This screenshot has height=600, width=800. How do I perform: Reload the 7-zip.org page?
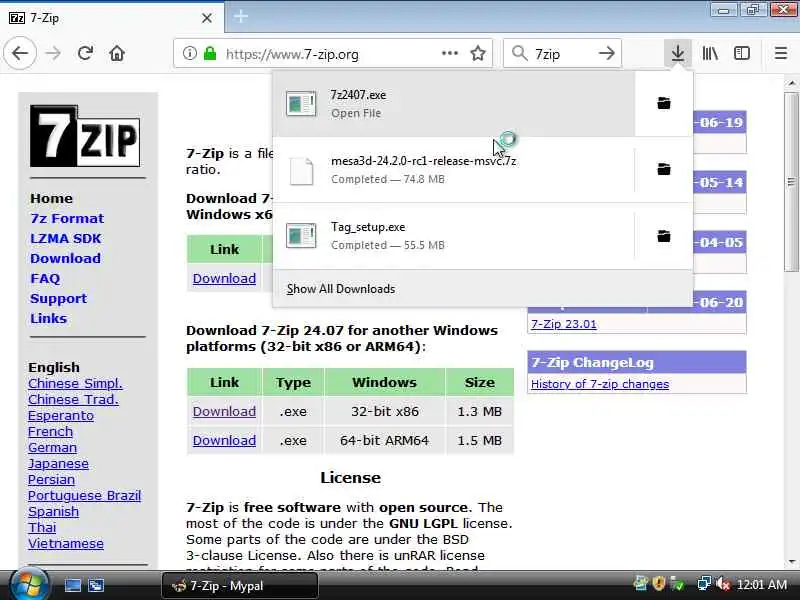[85, 53]
